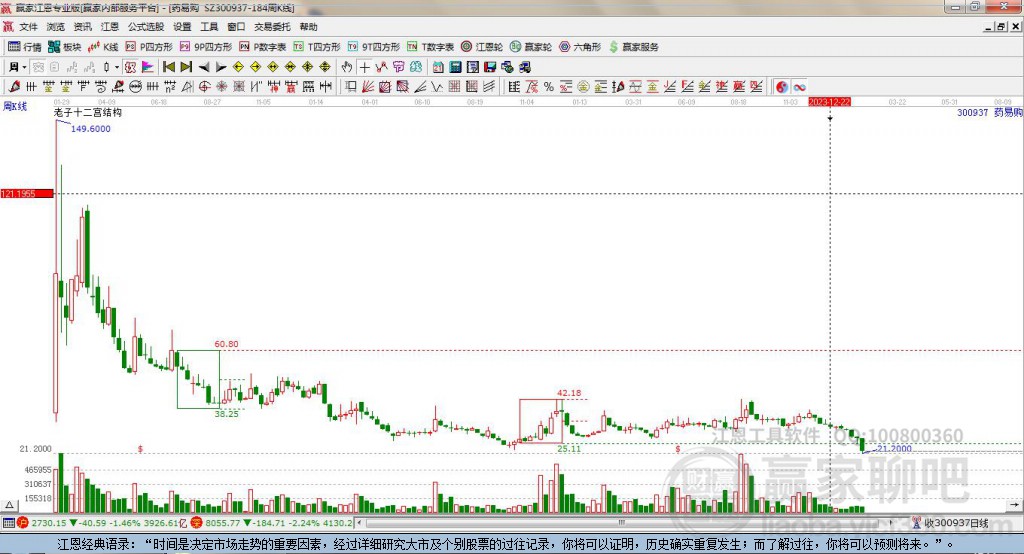Click the black right arrow icon
Screen dimensions: 1024x554
[x=221, y=67]
